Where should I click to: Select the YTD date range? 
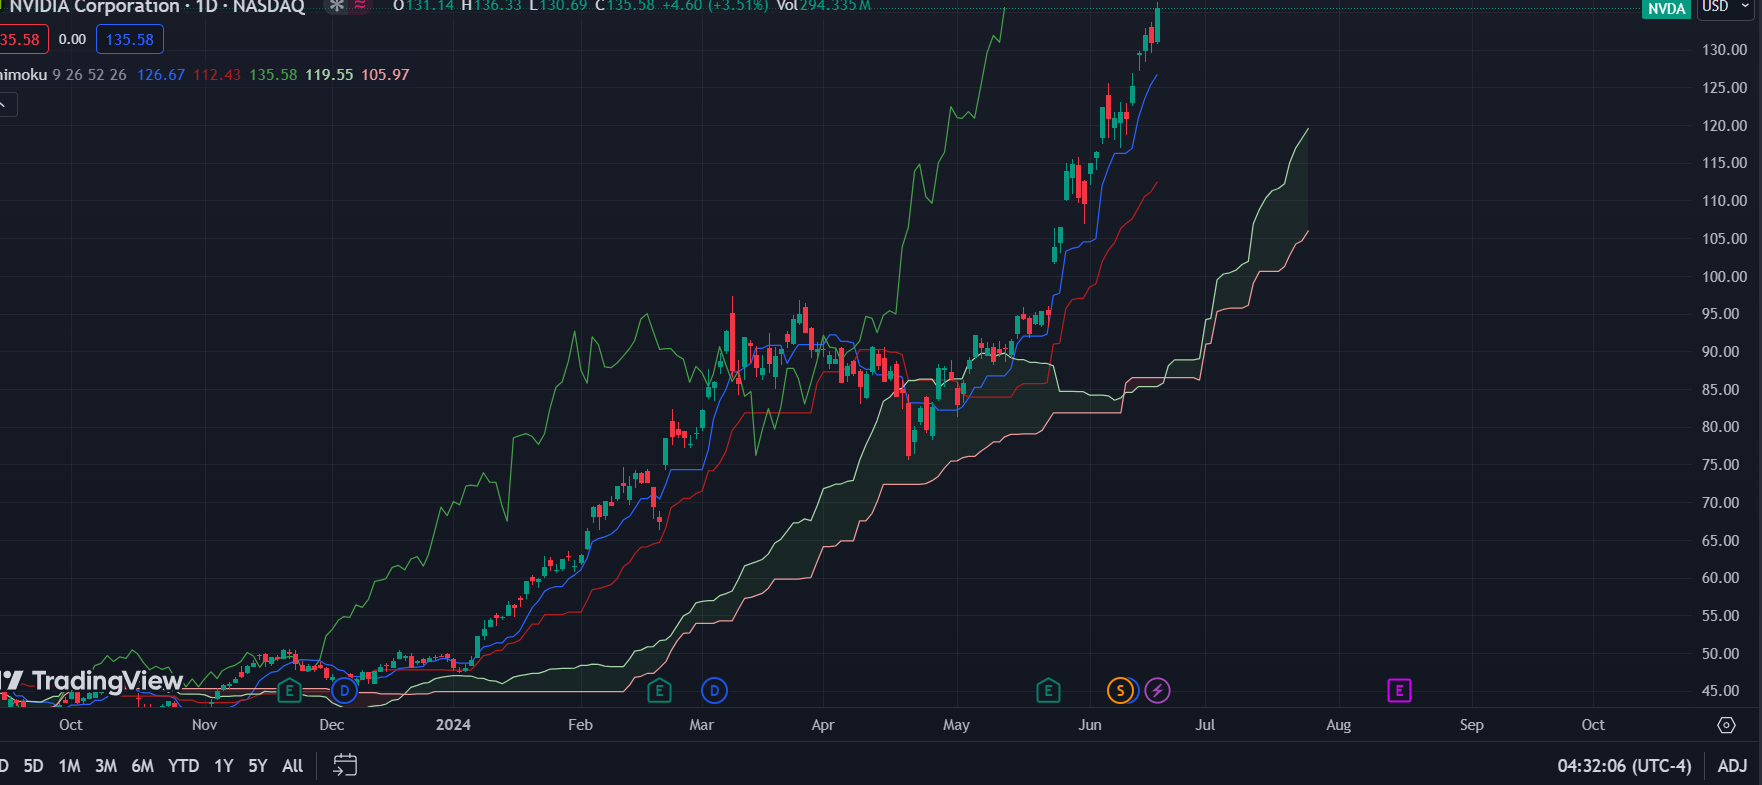[x=183, y=766]
